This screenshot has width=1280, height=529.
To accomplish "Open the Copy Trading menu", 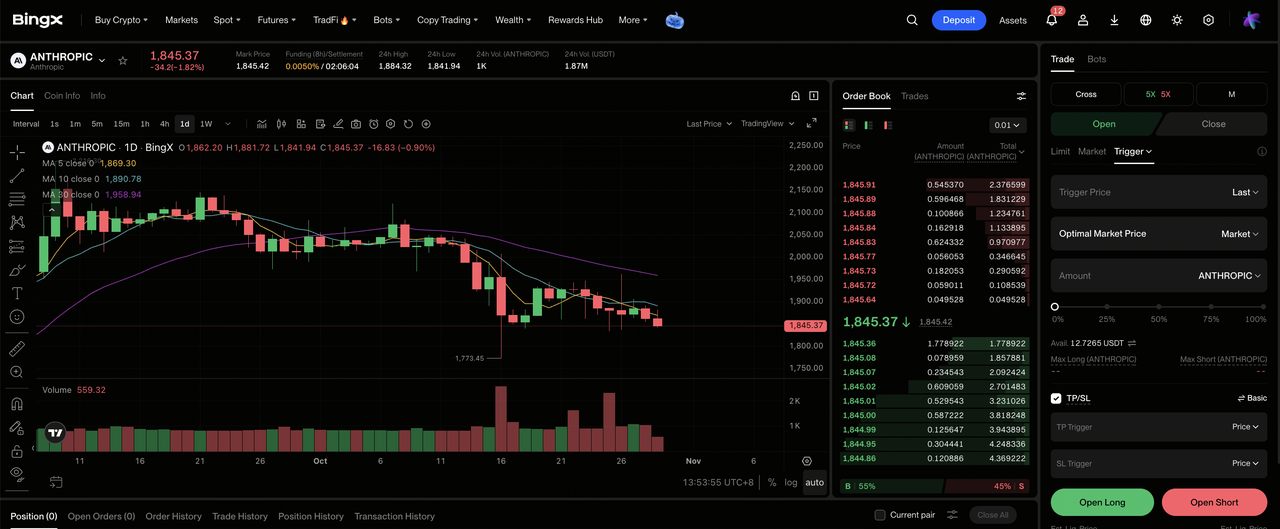I will [447, 20].
